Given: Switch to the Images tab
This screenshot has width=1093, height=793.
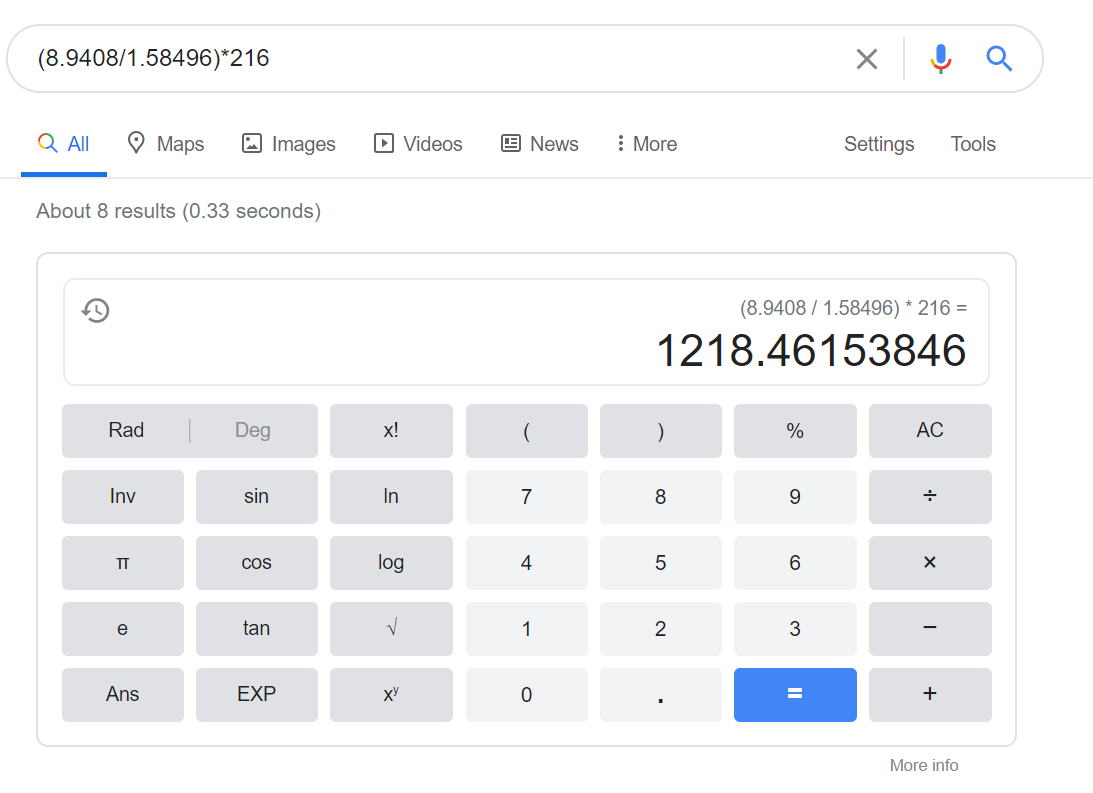Looking at the screenshot, I should coord(289,144).
